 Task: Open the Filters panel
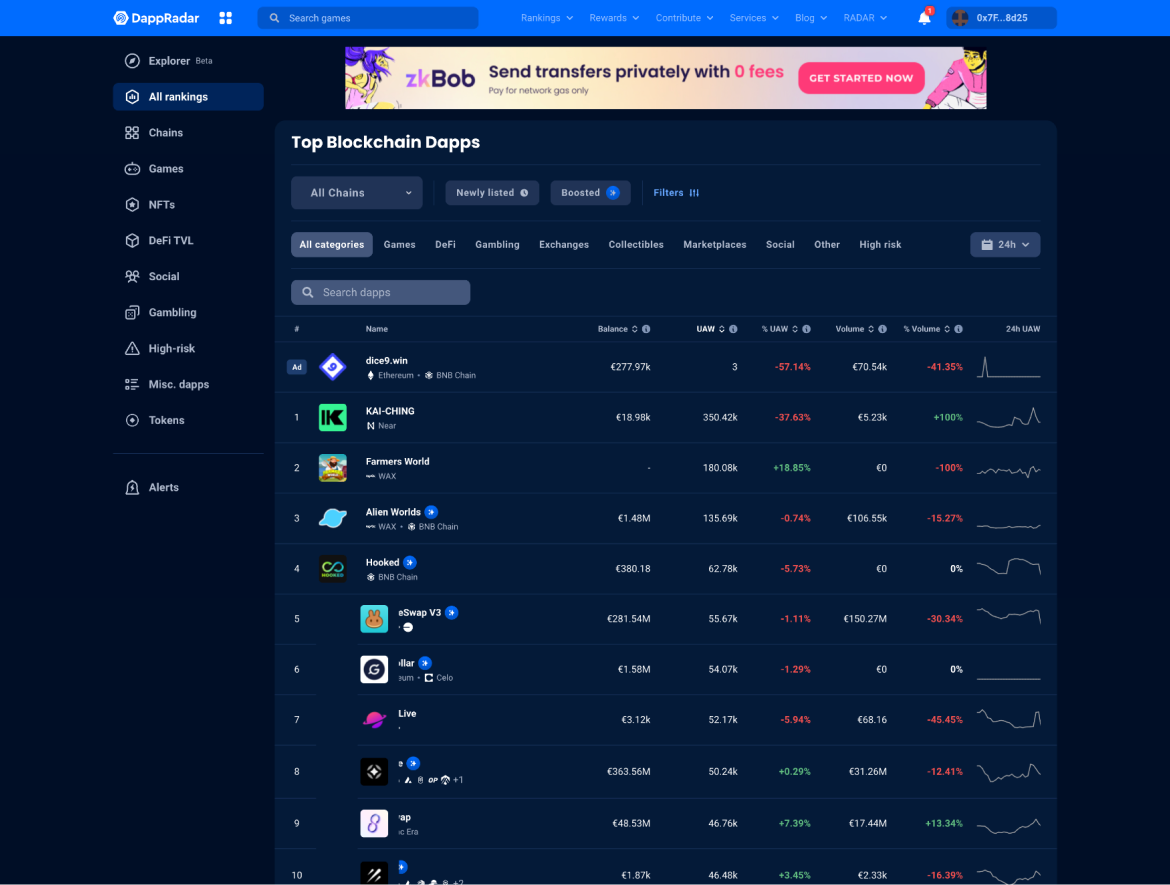pyautogui.click(x=676, y=193)
